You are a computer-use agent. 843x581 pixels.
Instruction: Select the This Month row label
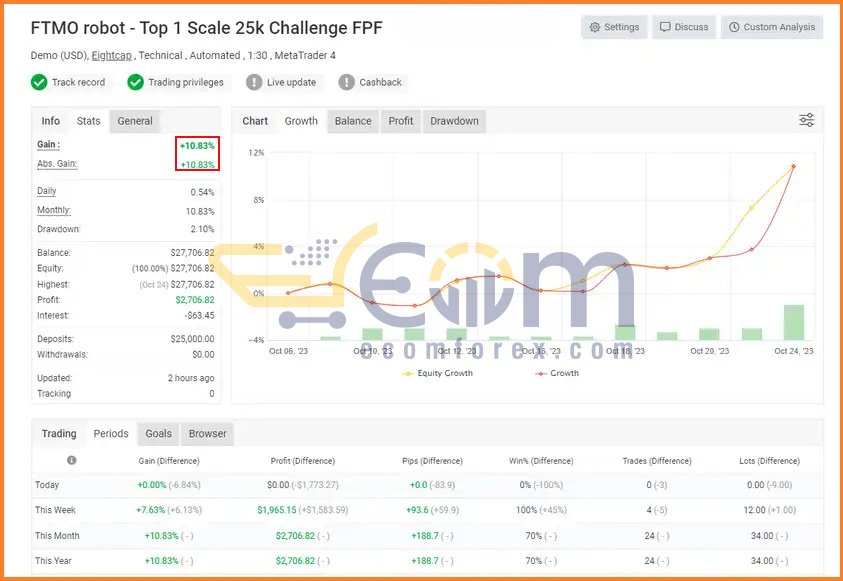[57, 535]
